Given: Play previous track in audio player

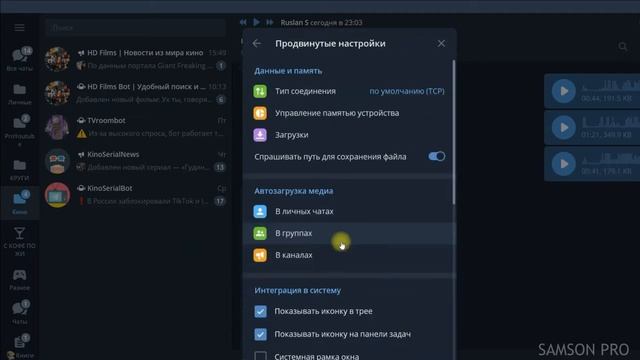Looking at the screenshot, I should coord(243,22).
